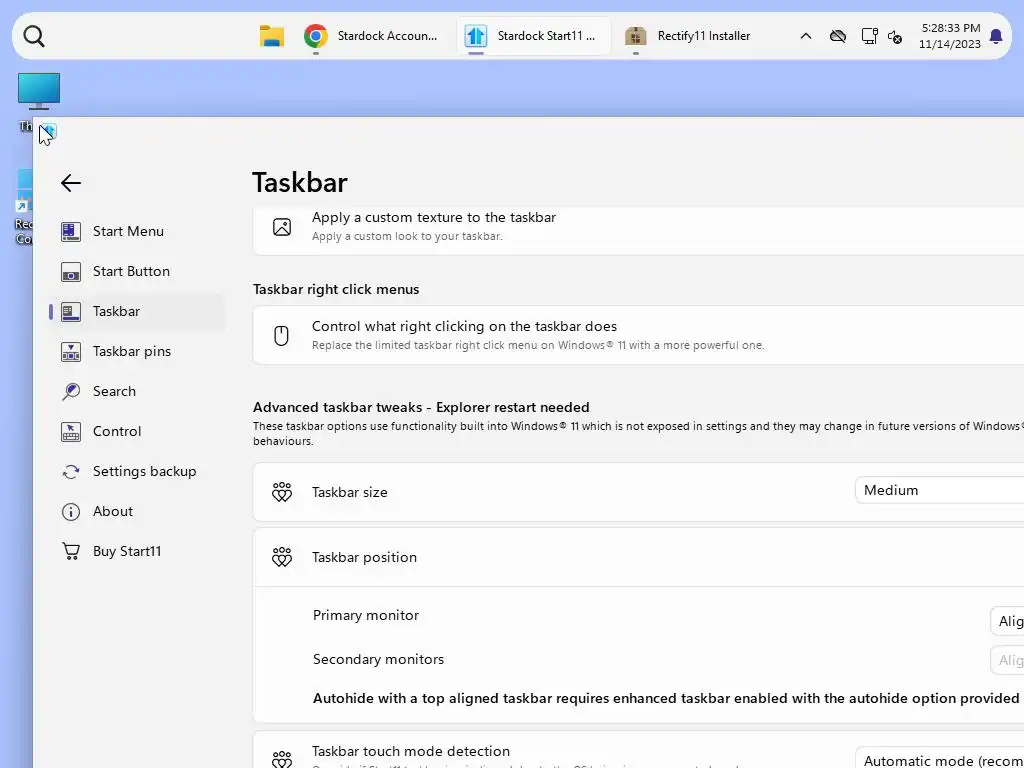Screen dimensions: 1024x768
Task: Click the Taskbar right click menus heading
Action: 336,289
